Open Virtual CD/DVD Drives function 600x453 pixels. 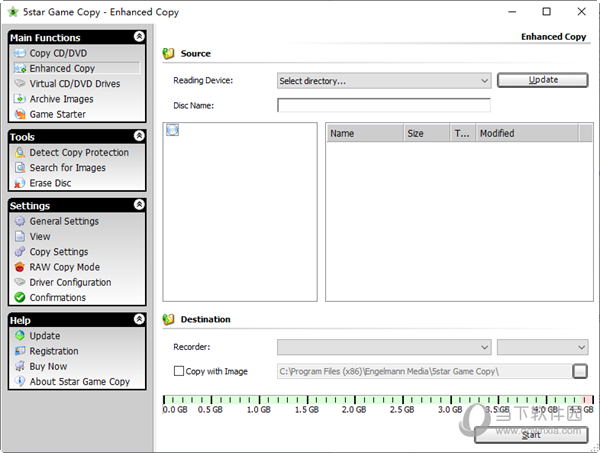click(x=75, y=84)
